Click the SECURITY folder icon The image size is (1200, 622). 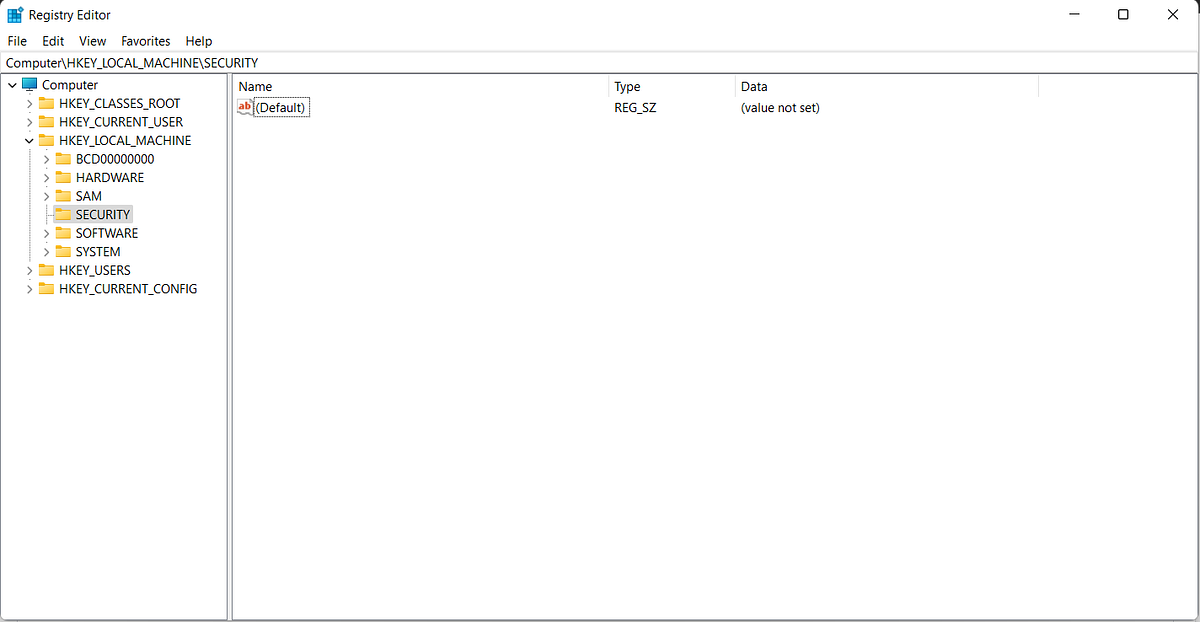click(63, 214)
